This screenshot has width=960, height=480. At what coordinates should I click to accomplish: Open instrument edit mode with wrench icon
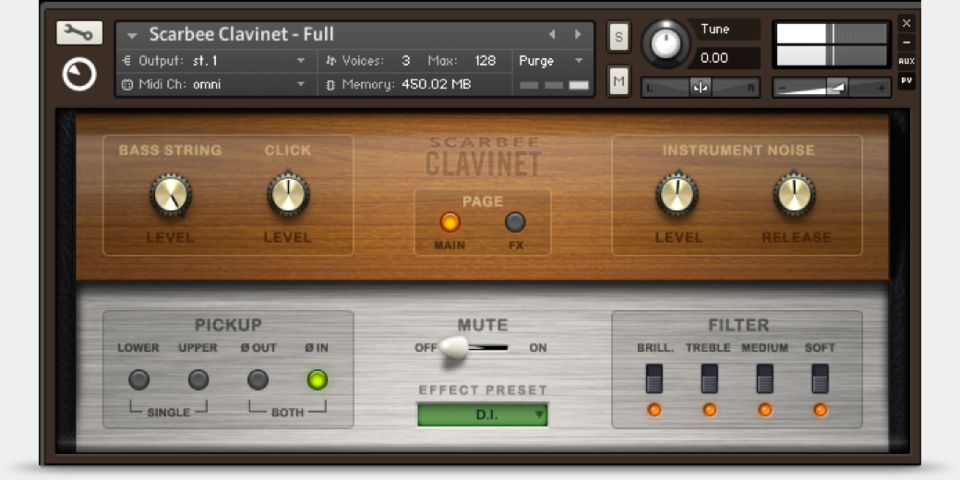pos(79,33)
